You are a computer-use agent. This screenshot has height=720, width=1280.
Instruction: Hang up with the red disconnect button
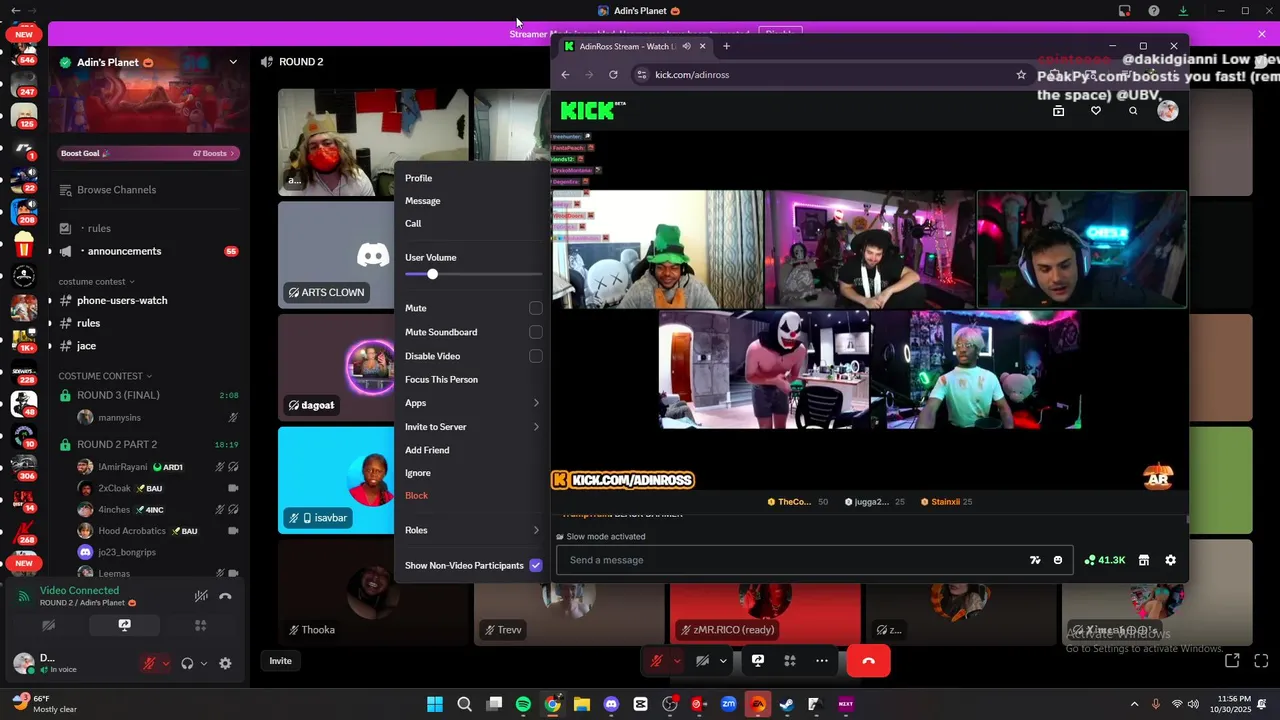pyautogui.click(x=868, y=661)
